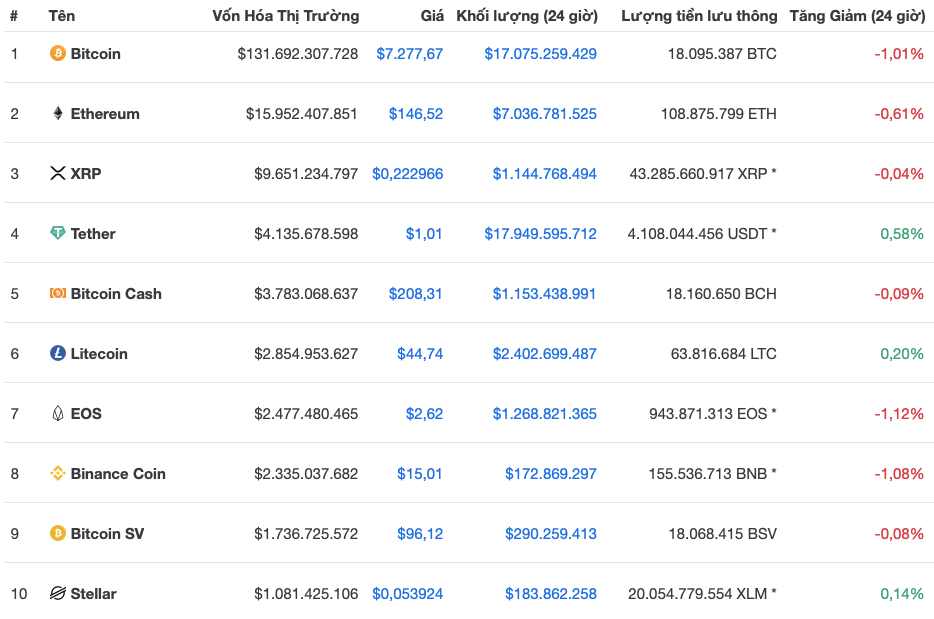The height and width of the screenshot is (619, 934).
Task: Select supply value 108.875.799 ETH
Action: click(718, 114)
